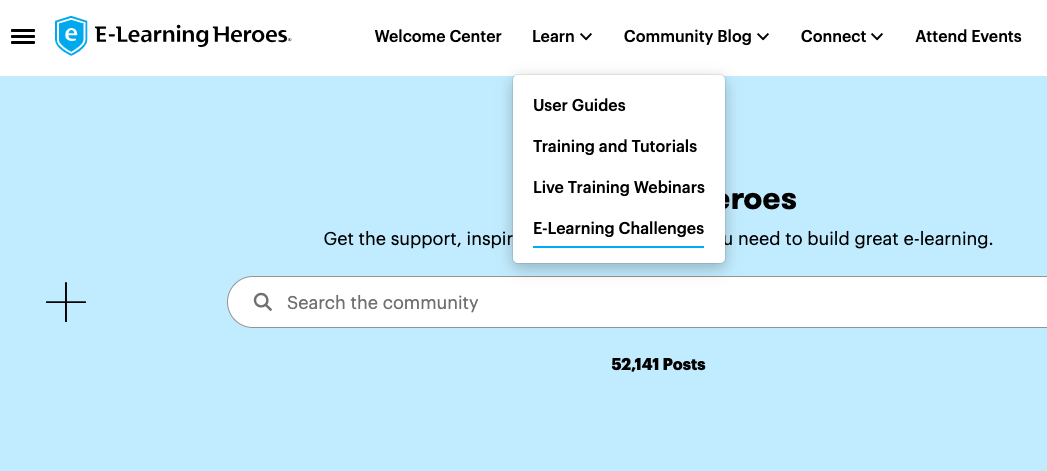
Task: Go to the Welcome Center page
Action: coord(438,37)
